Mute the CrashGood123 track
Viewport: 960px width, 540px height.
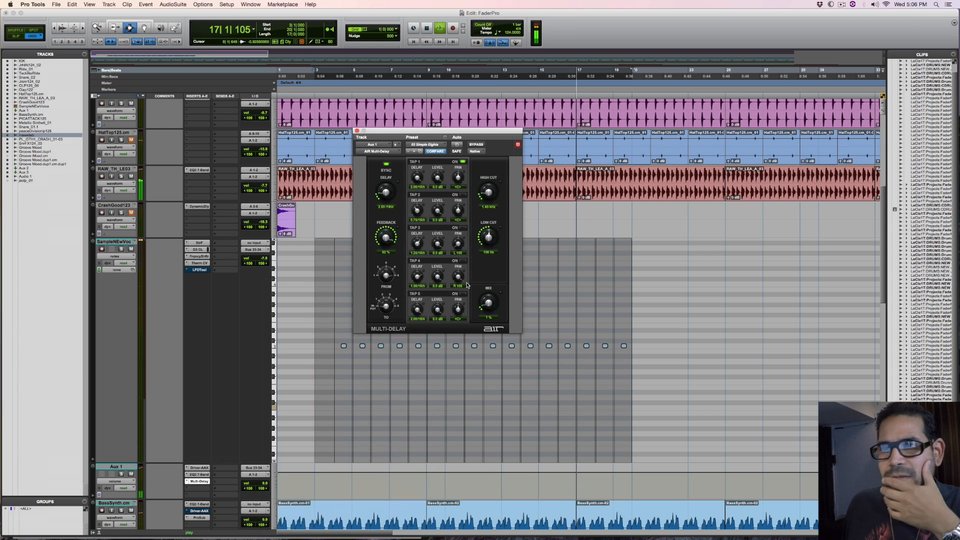(131, 212)
